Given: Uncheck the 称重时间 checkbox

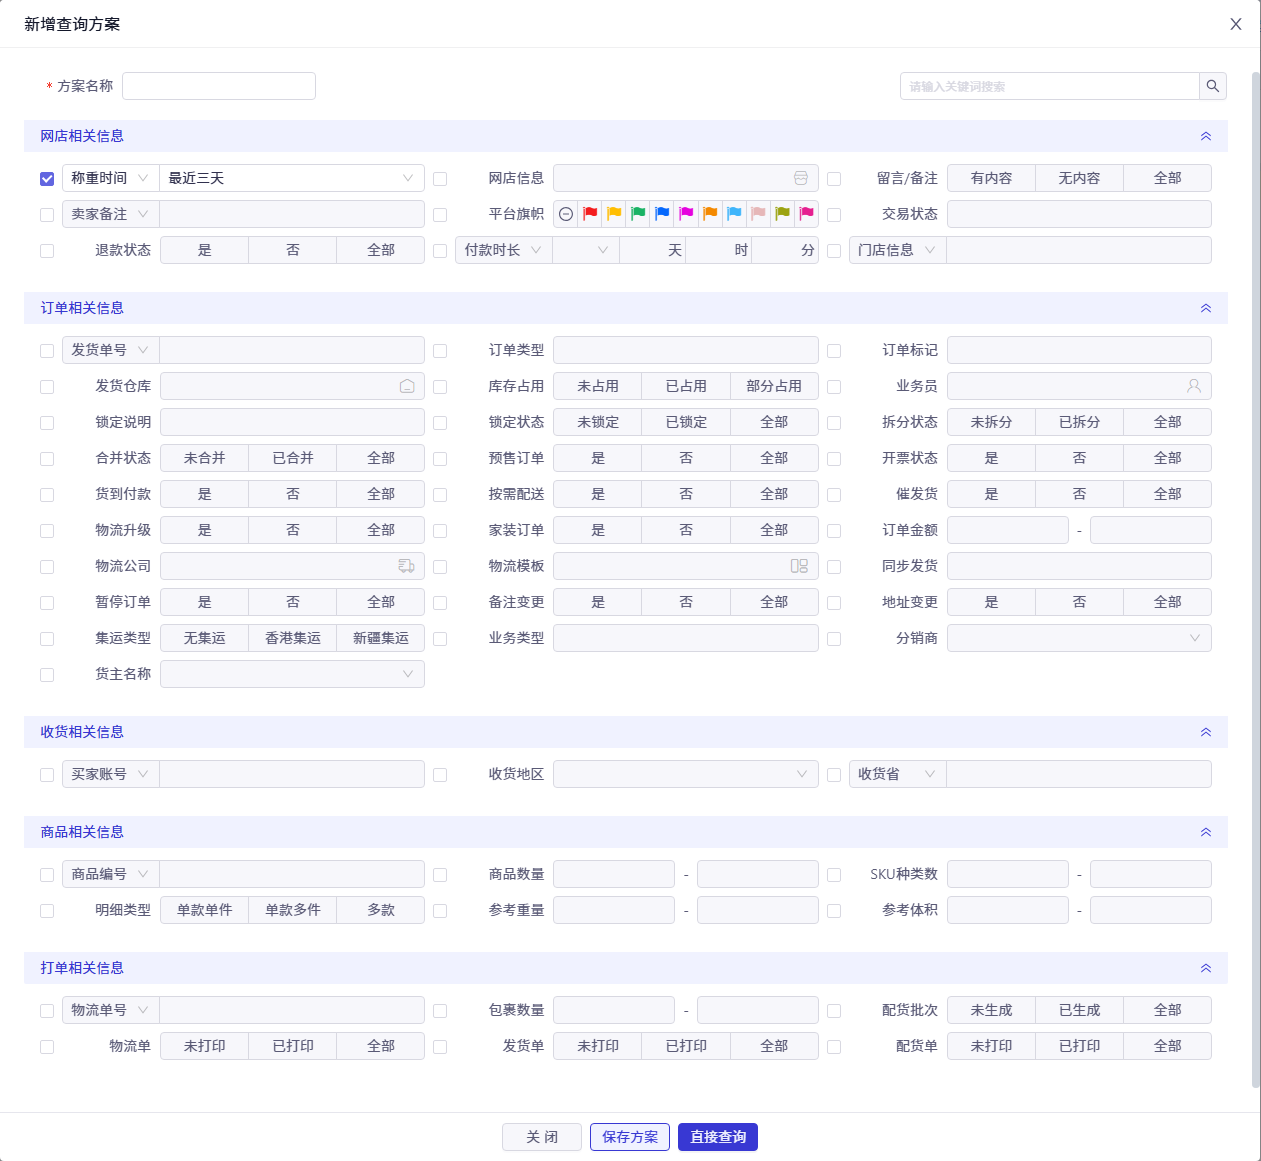Looking at the screenshot, I should pos(47,179).
